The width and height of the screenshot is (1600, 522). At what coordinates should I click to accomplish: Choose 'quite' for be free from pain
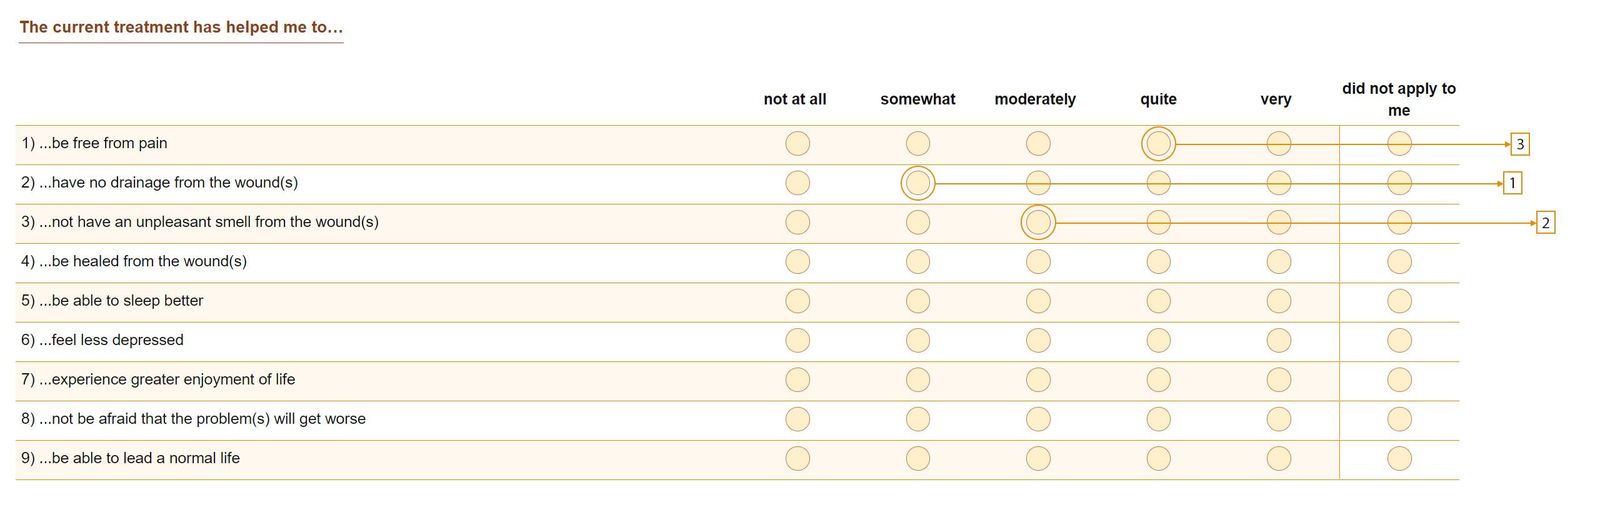(x=1158, y=144)
